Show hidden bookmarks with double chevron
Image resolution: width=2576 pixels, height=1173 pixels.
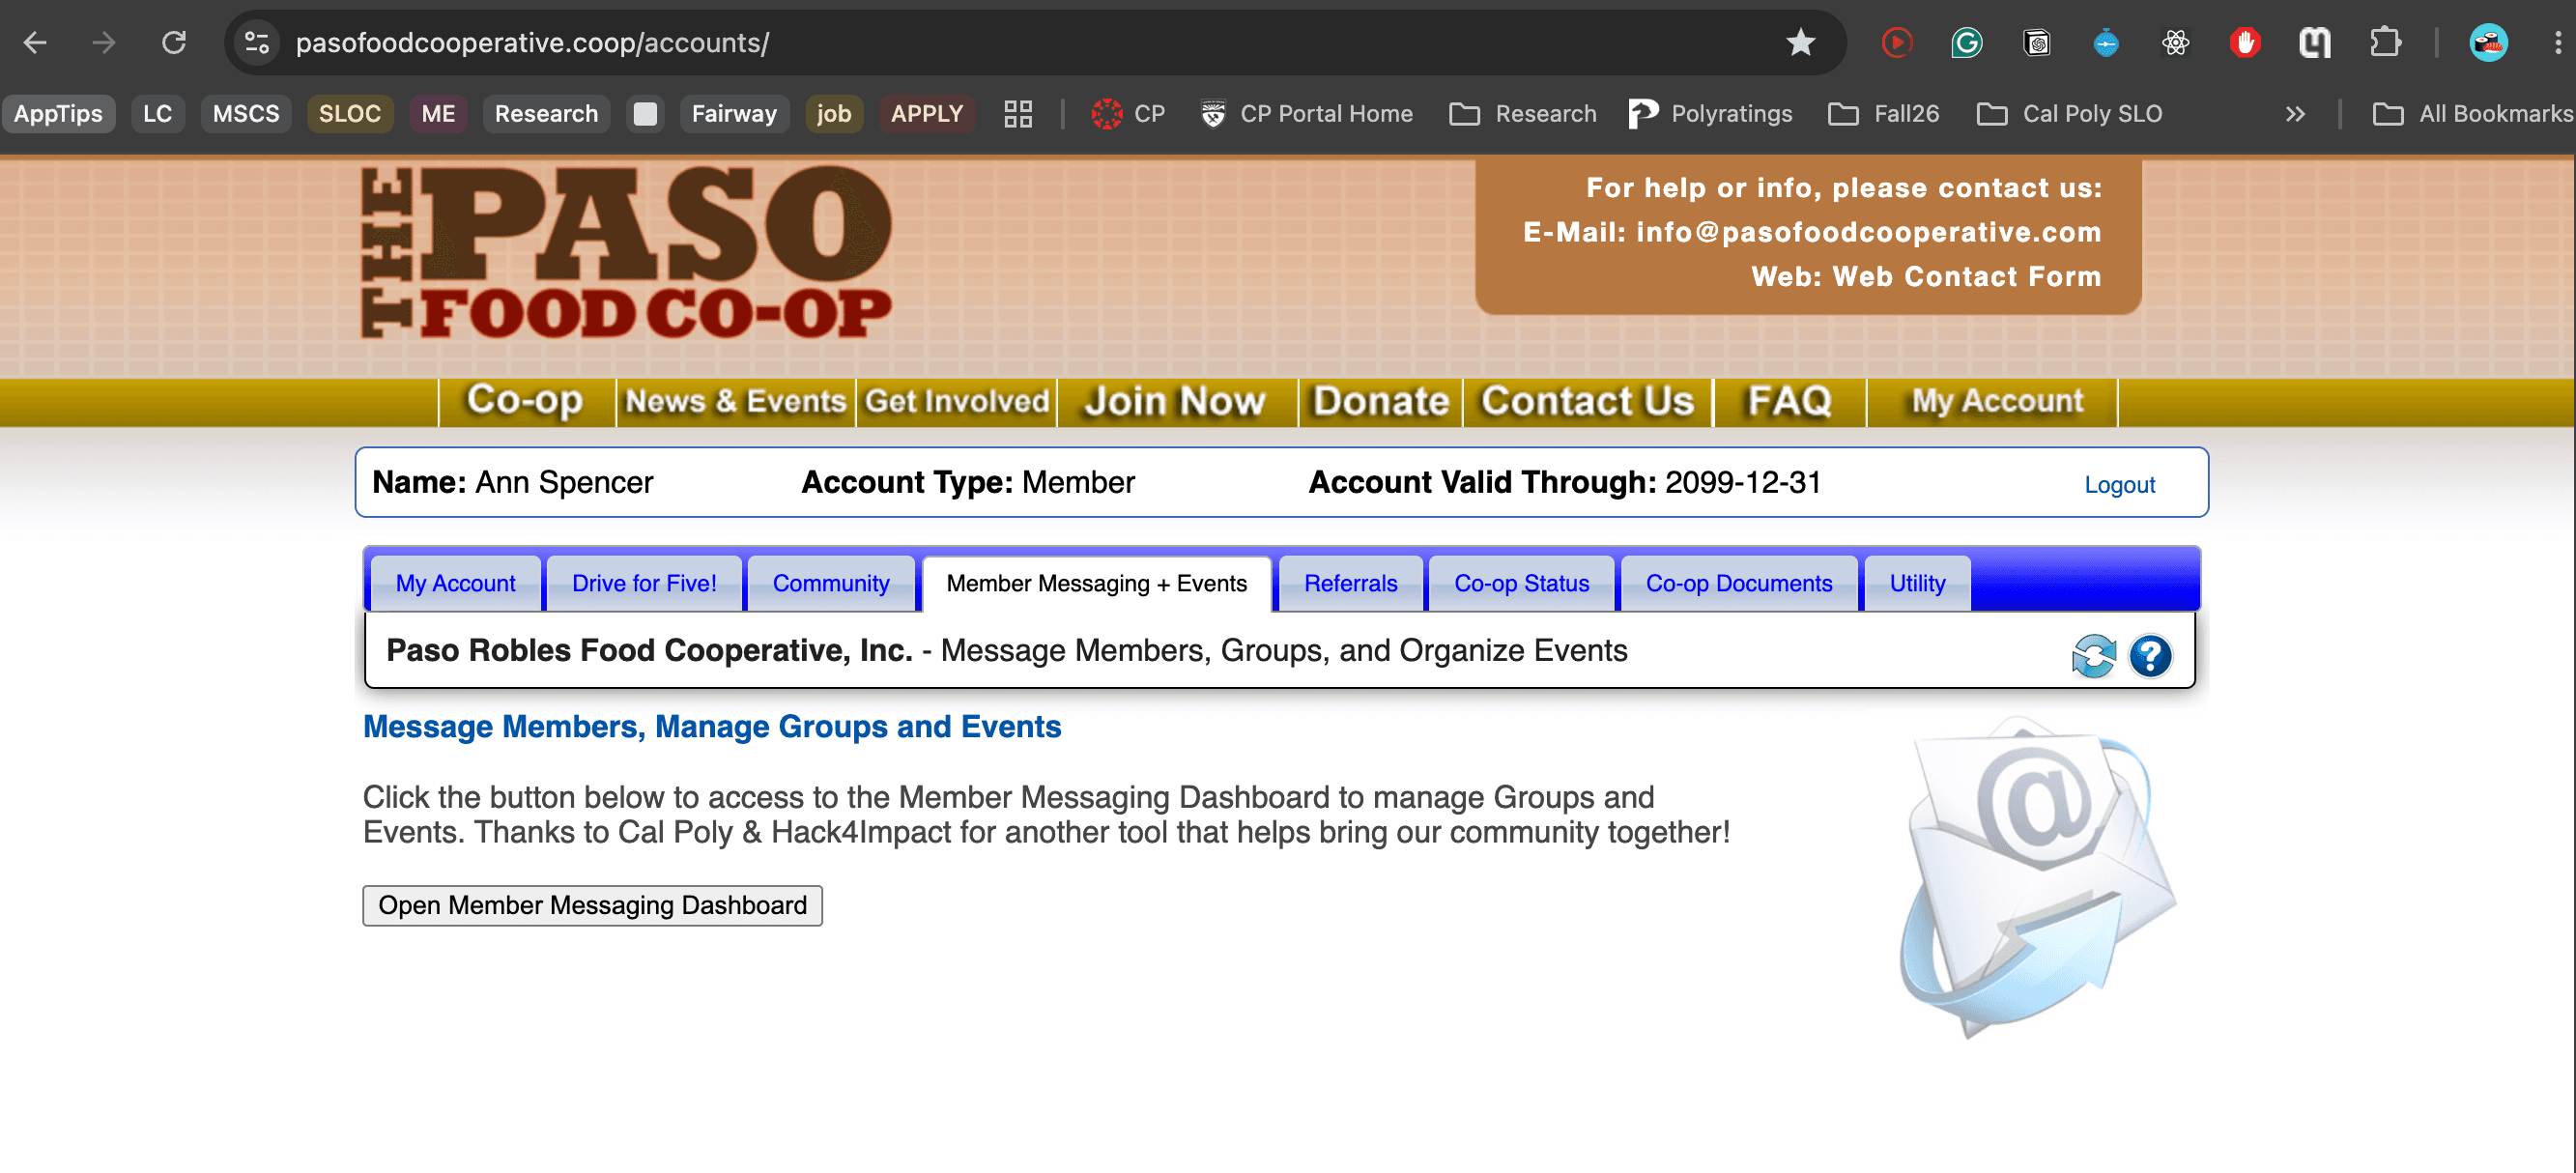click(2295, 114)
